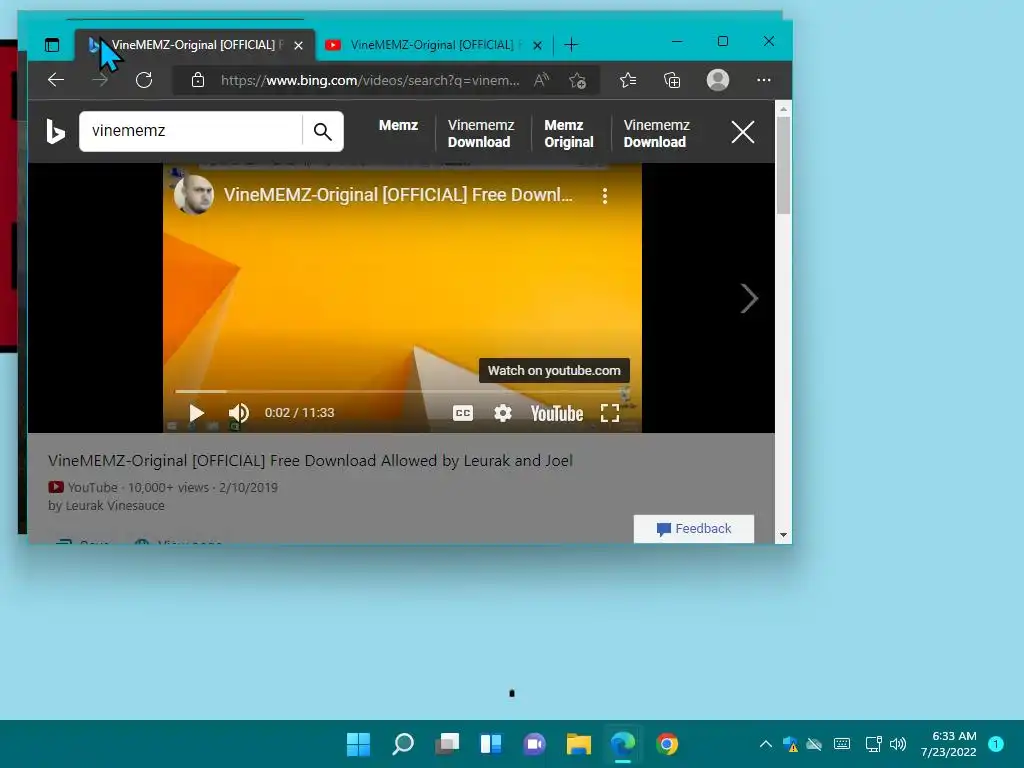
Task: Select the 0:02 / 11:33 video time readout
Action: pyautogui.click(x=299, y=413)
